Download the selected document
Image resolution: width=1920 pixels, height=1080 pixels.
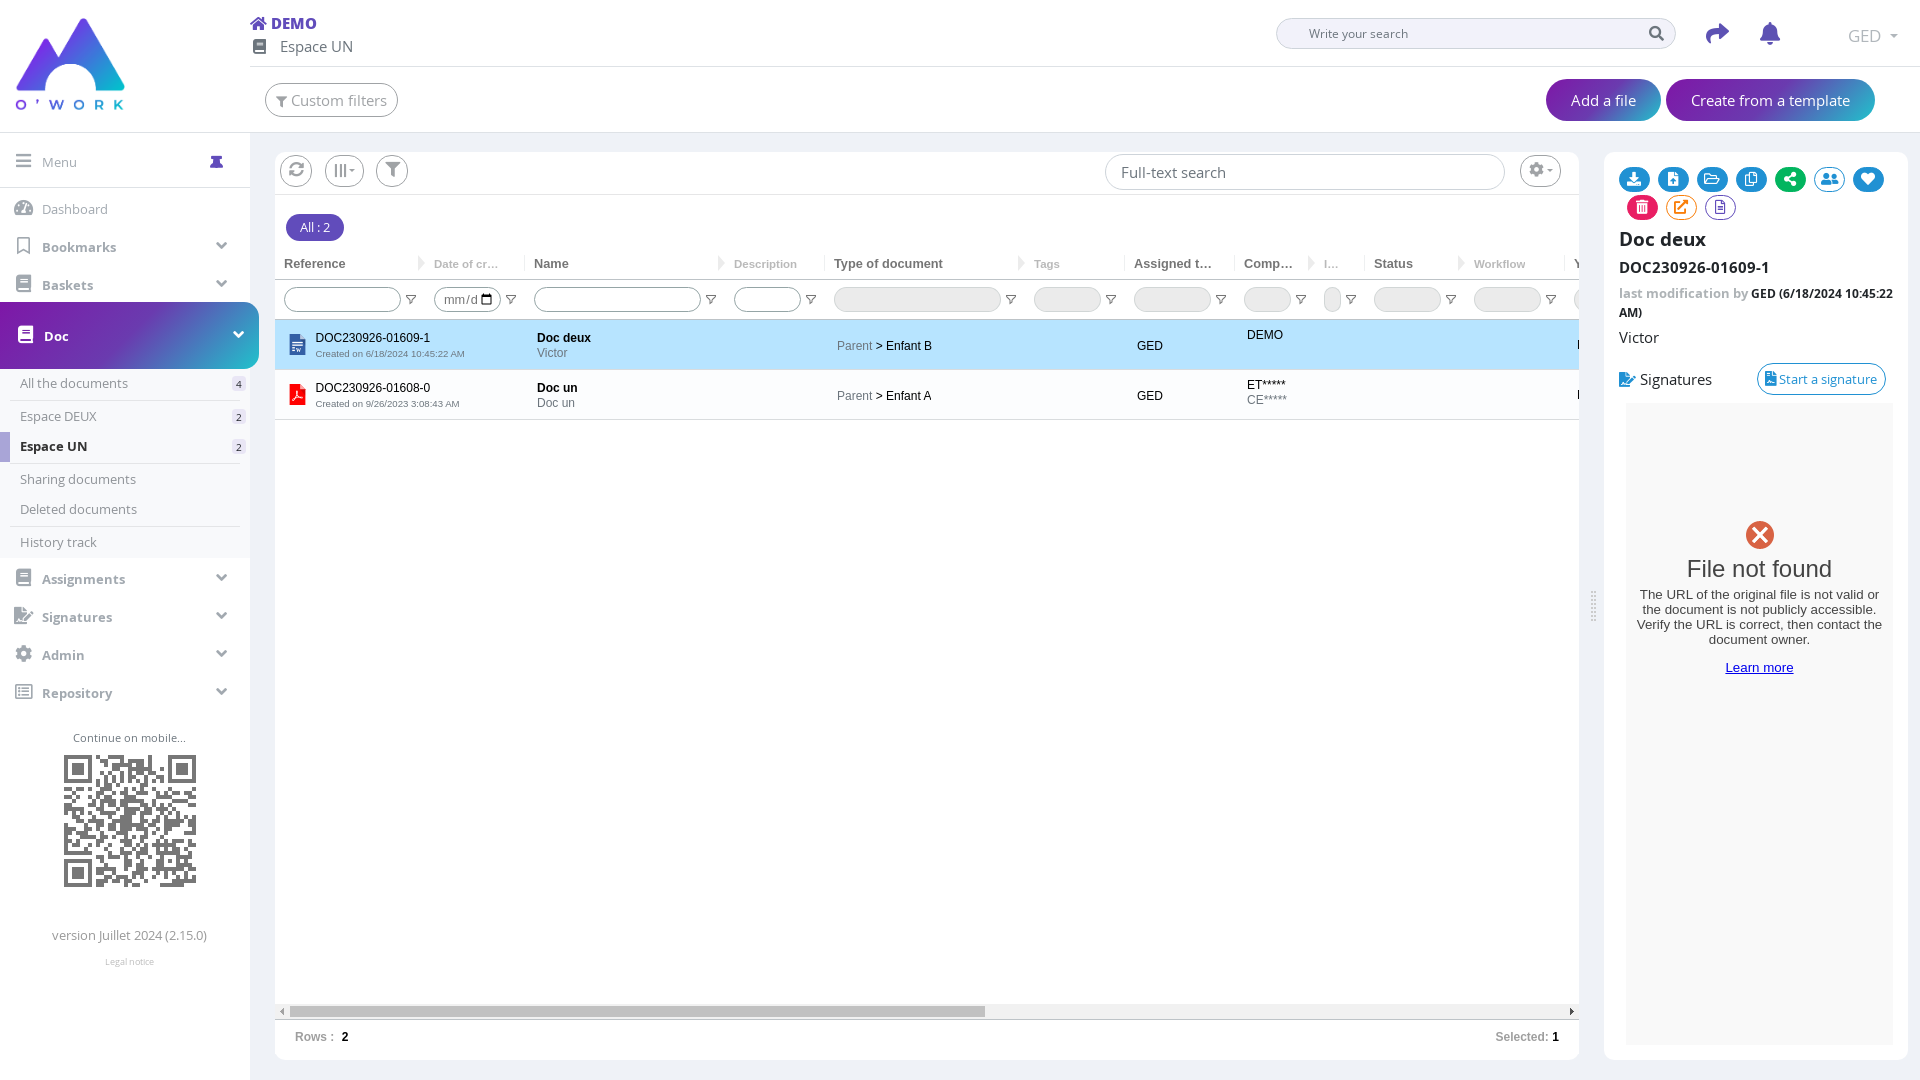pyautogui.click(x=1634, y=180)
